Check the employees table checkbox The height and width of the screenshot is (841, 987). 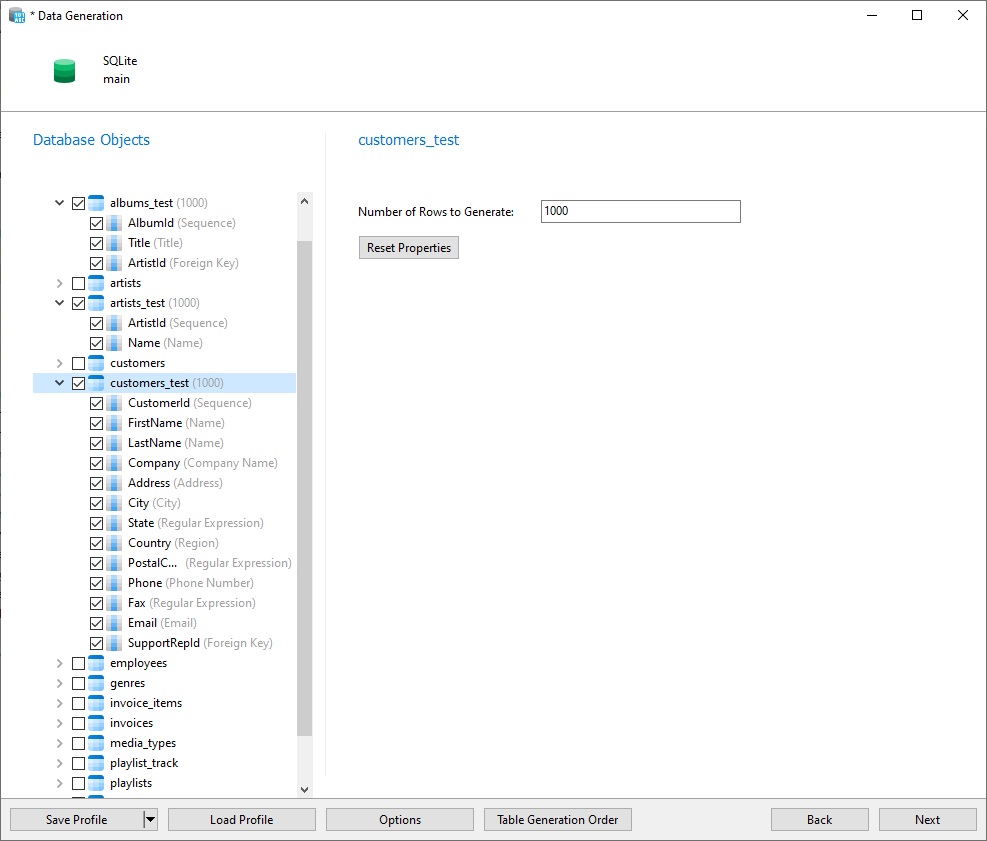pos(78,663)
